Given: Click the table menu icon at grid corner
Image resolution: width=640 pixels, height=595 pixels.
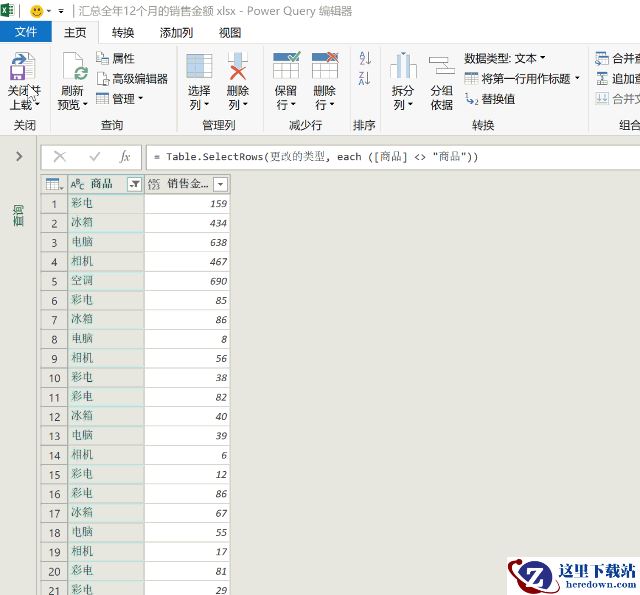Looking at the screenshot, I should coord(54,184).
